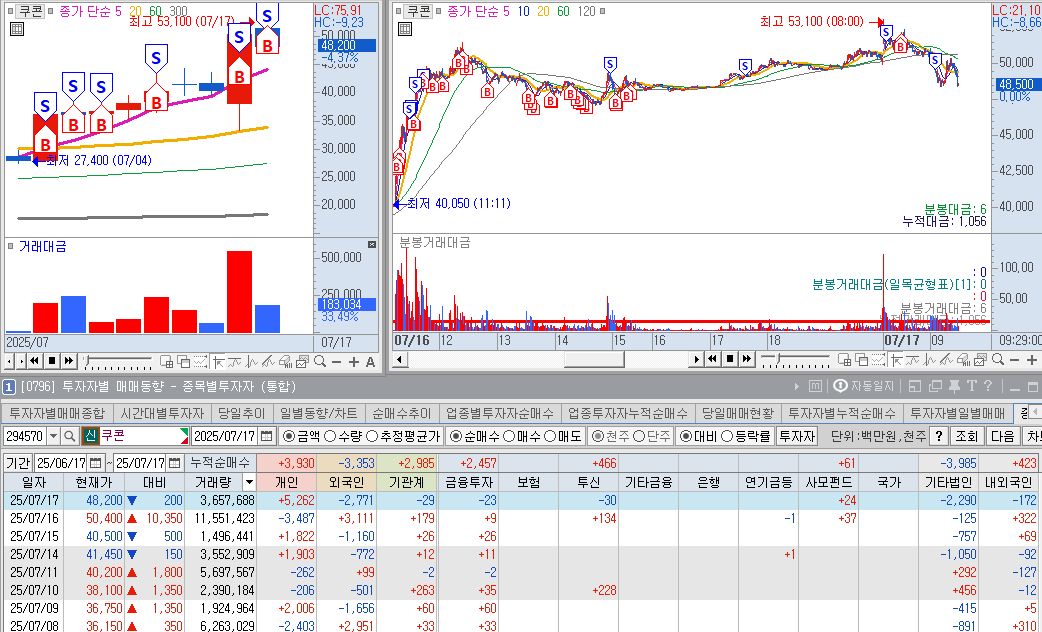Click the 2025/07/17 date input field
The height and width of the screenshot is (632, 1042).
(225, 437)
